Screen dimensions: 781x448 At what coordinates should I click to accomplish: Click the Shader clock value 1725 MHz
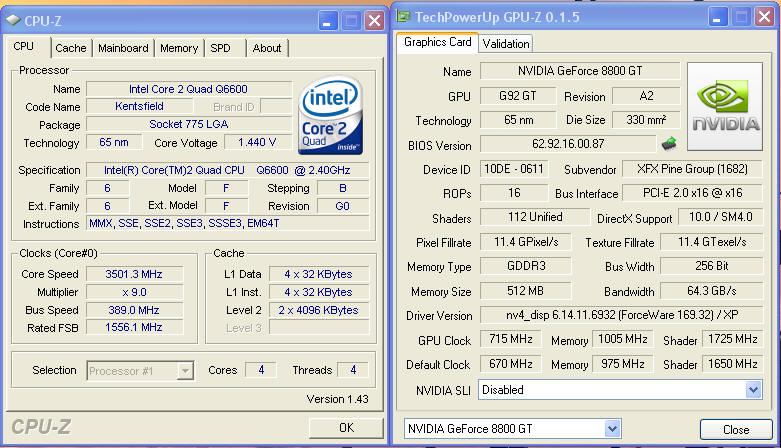732,339
